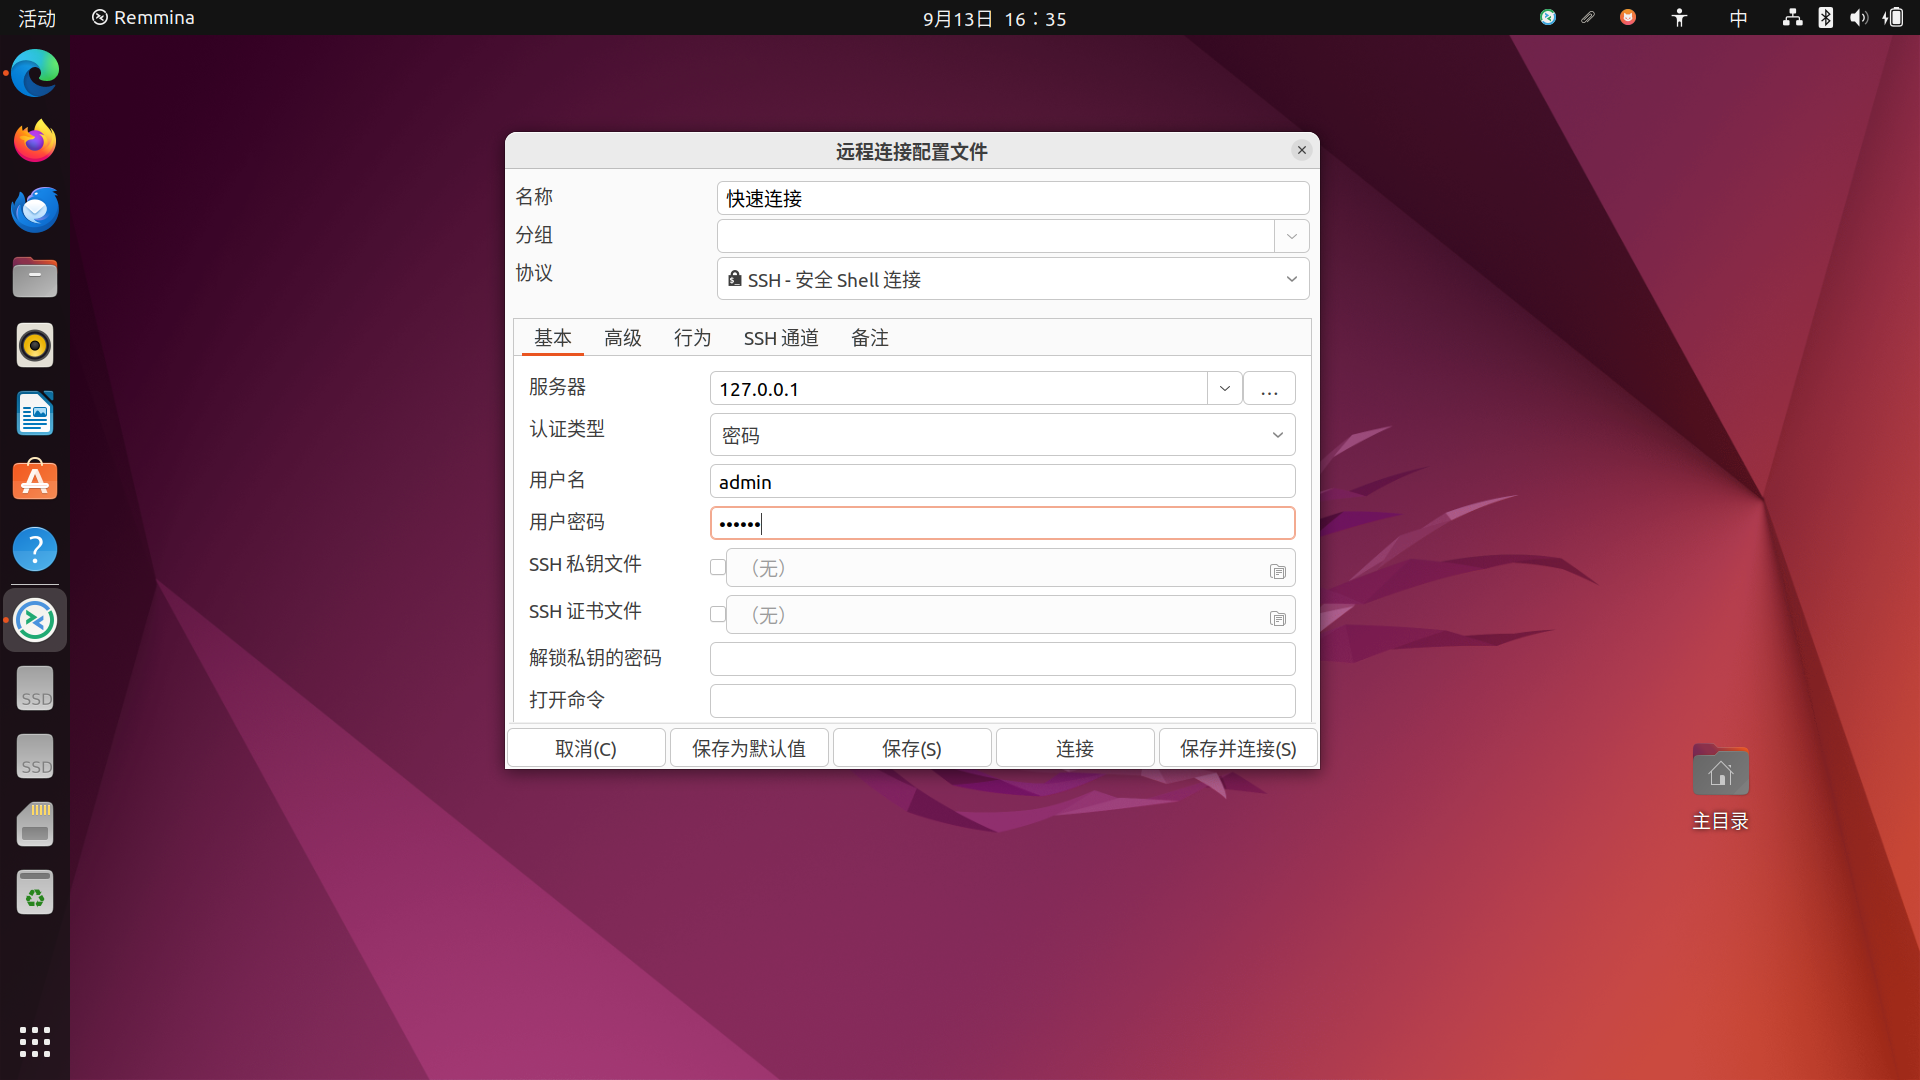Click the 名称 field containing 快速连接

pyautogui.click(x=1013, y=198)
